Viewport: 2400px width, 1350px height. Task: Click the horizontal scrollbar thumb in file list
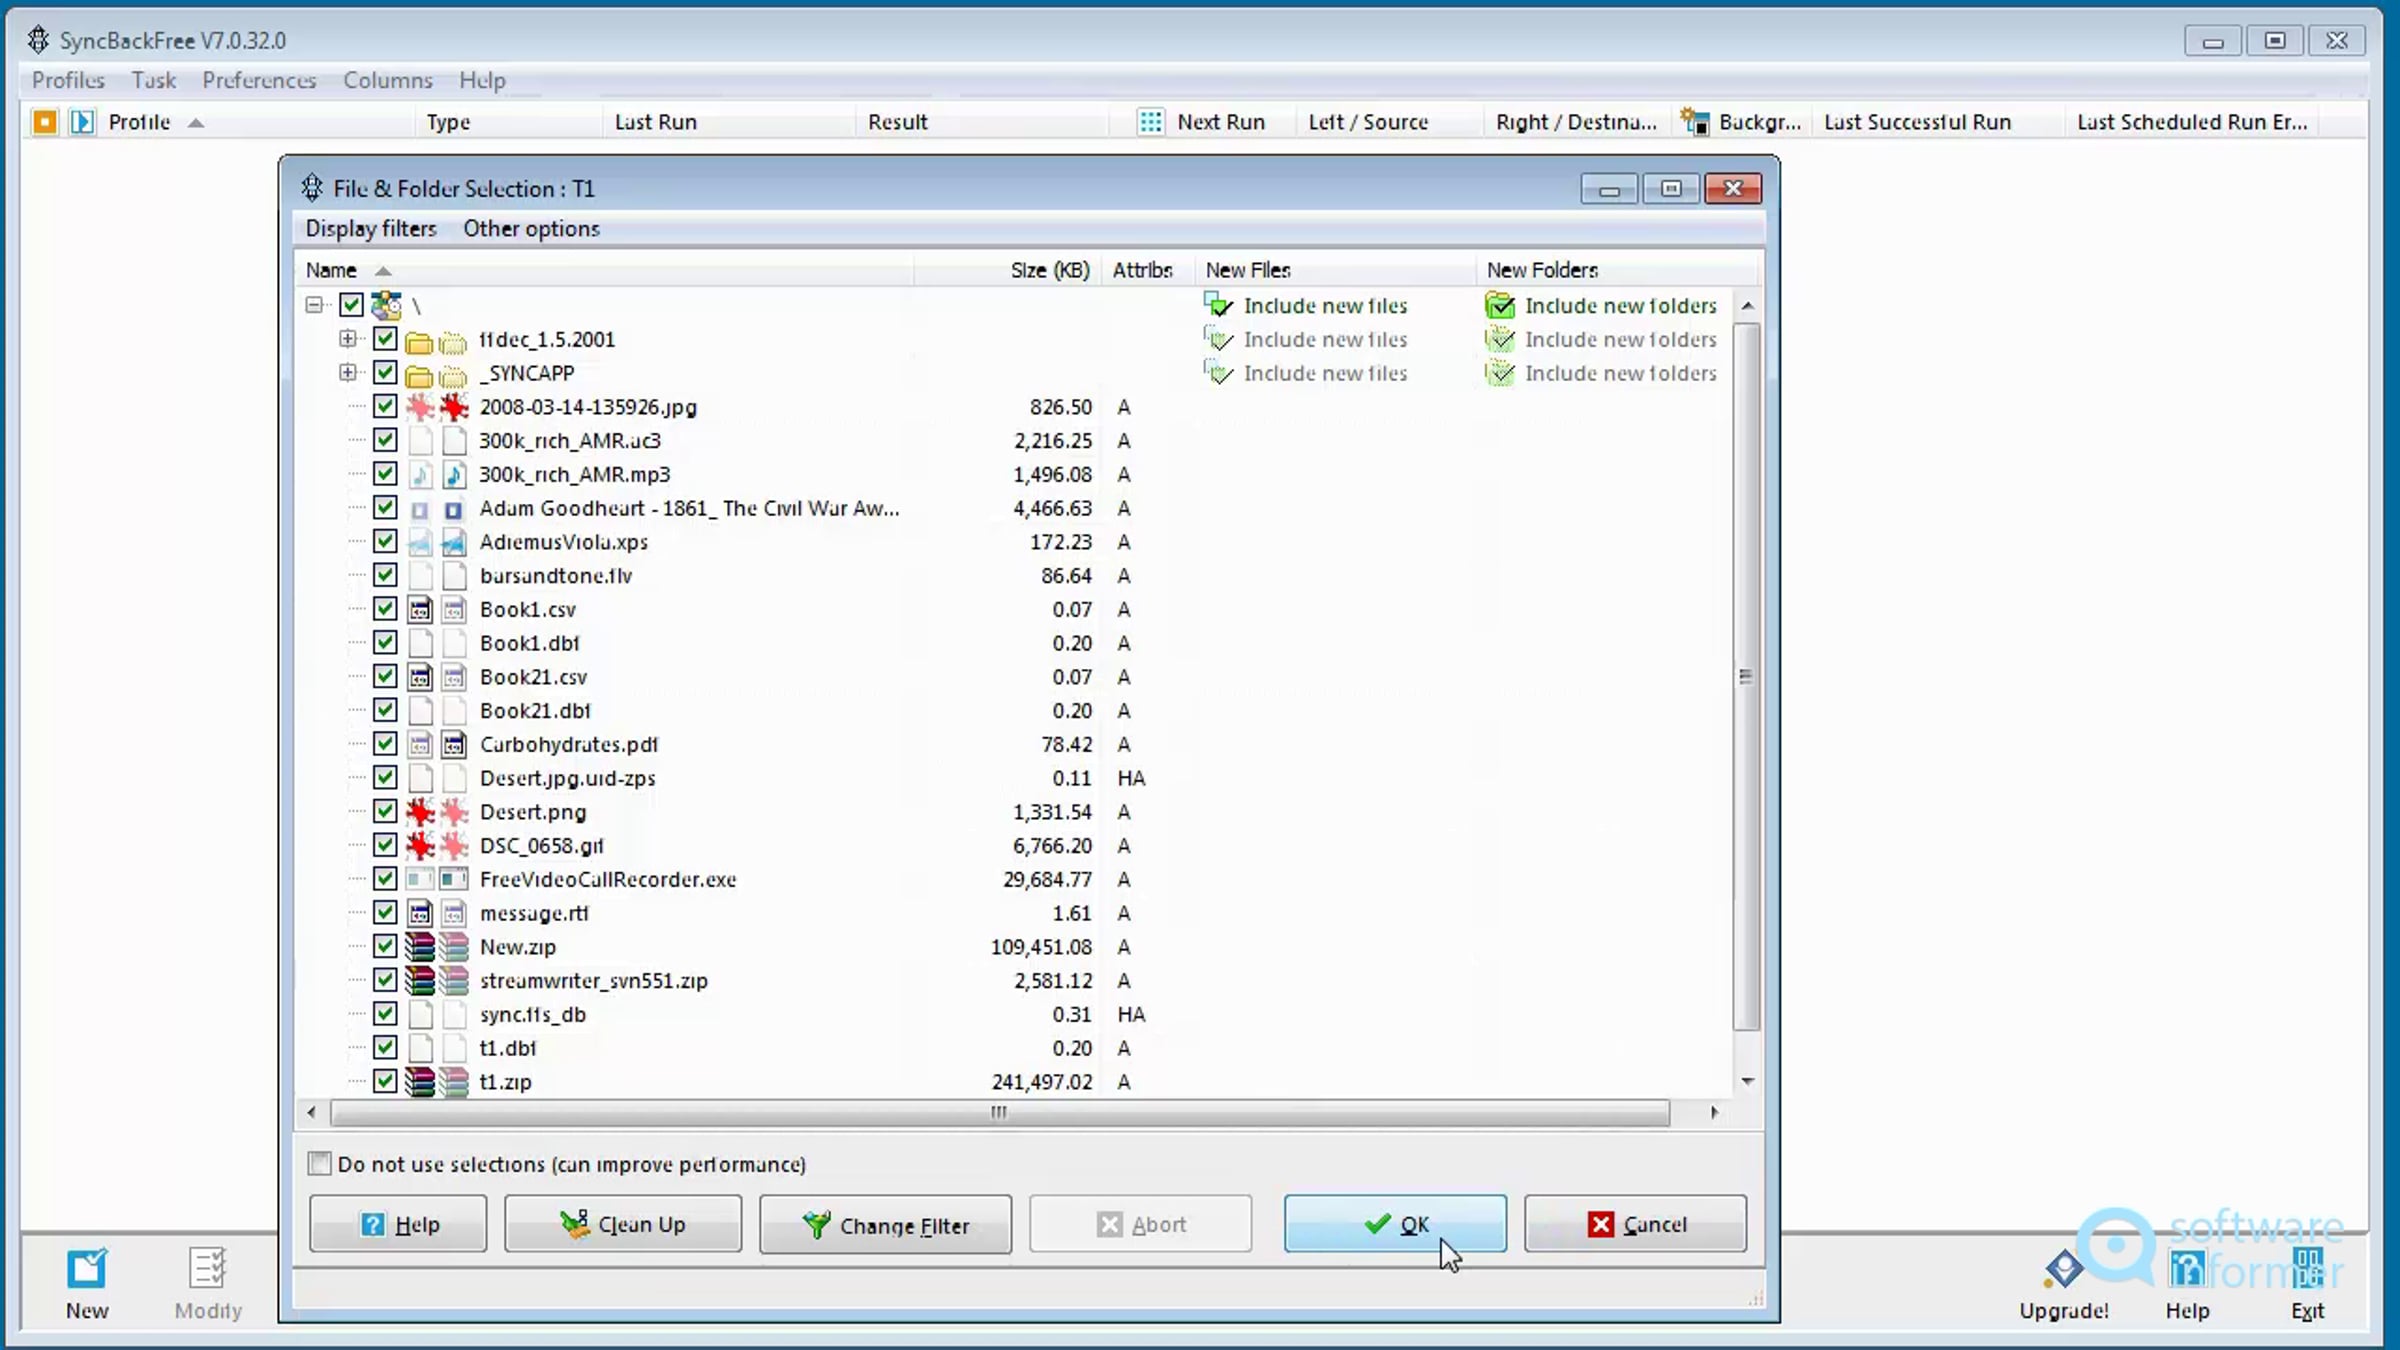pyautogui.click(x=999, y=1112)
